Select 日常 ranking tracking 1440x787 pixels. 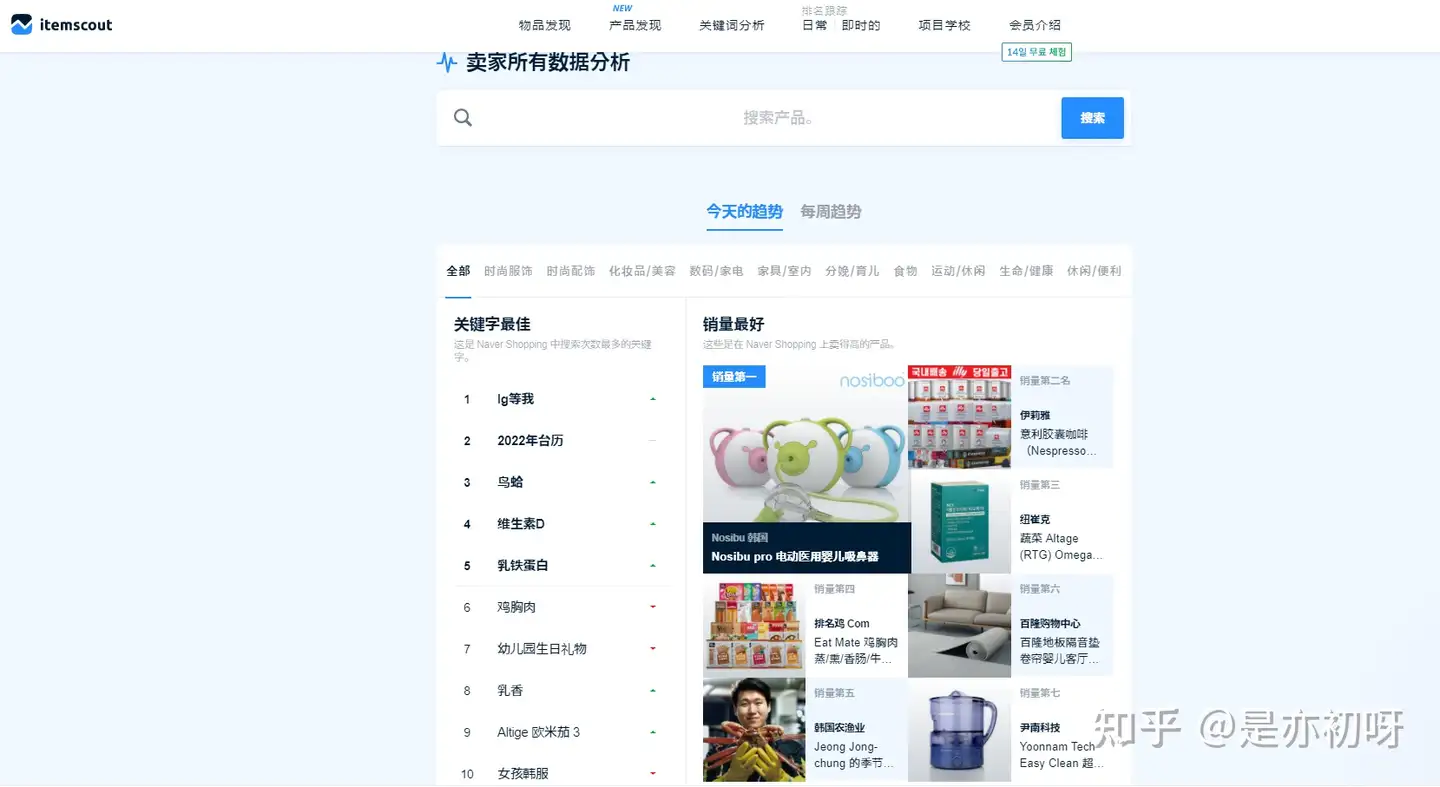point(815,25)
